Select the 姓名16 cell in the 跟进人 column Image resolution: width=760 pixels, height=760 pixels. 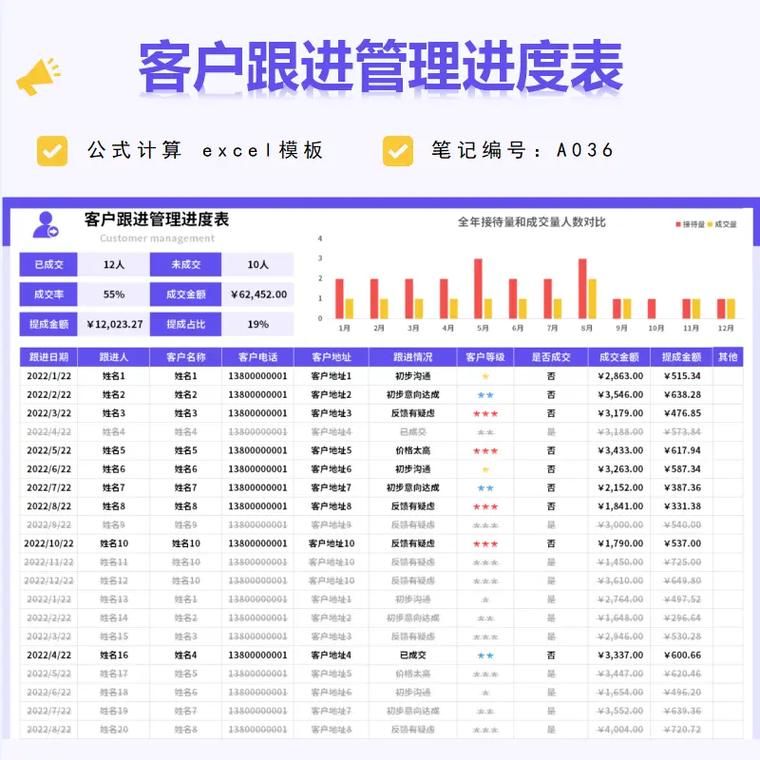[x=113, y=655]
